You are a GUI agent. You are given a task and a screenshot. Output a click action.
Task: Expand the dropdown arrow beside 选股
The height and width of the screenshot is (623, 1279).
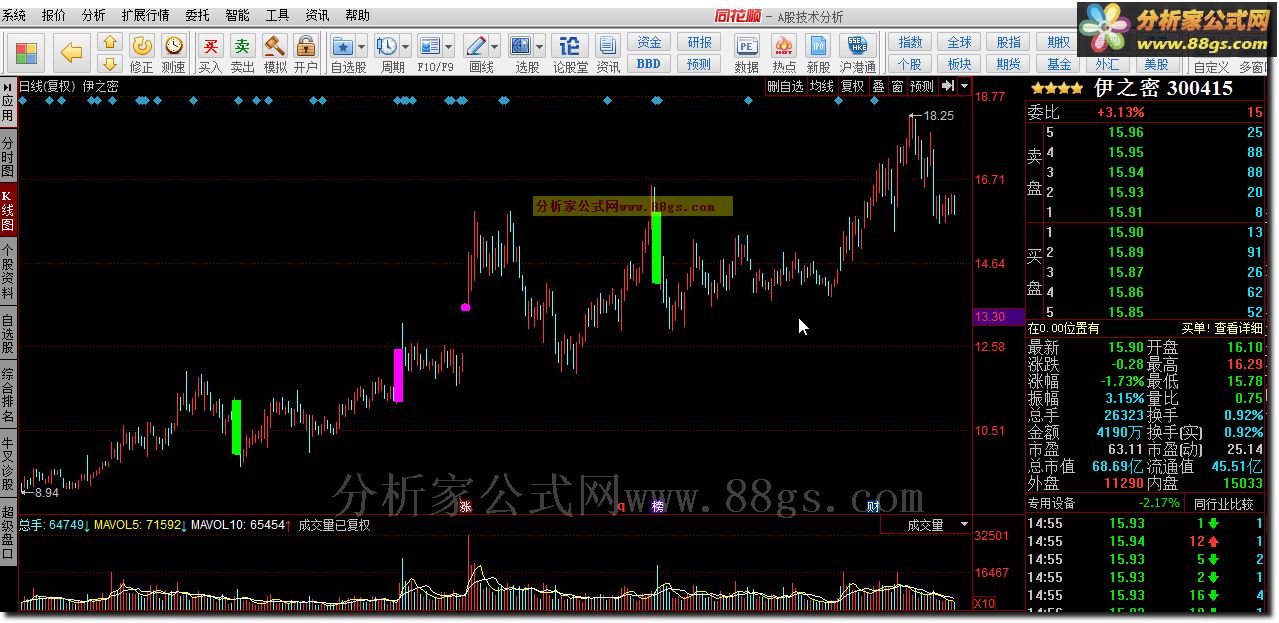coord(539,46)
